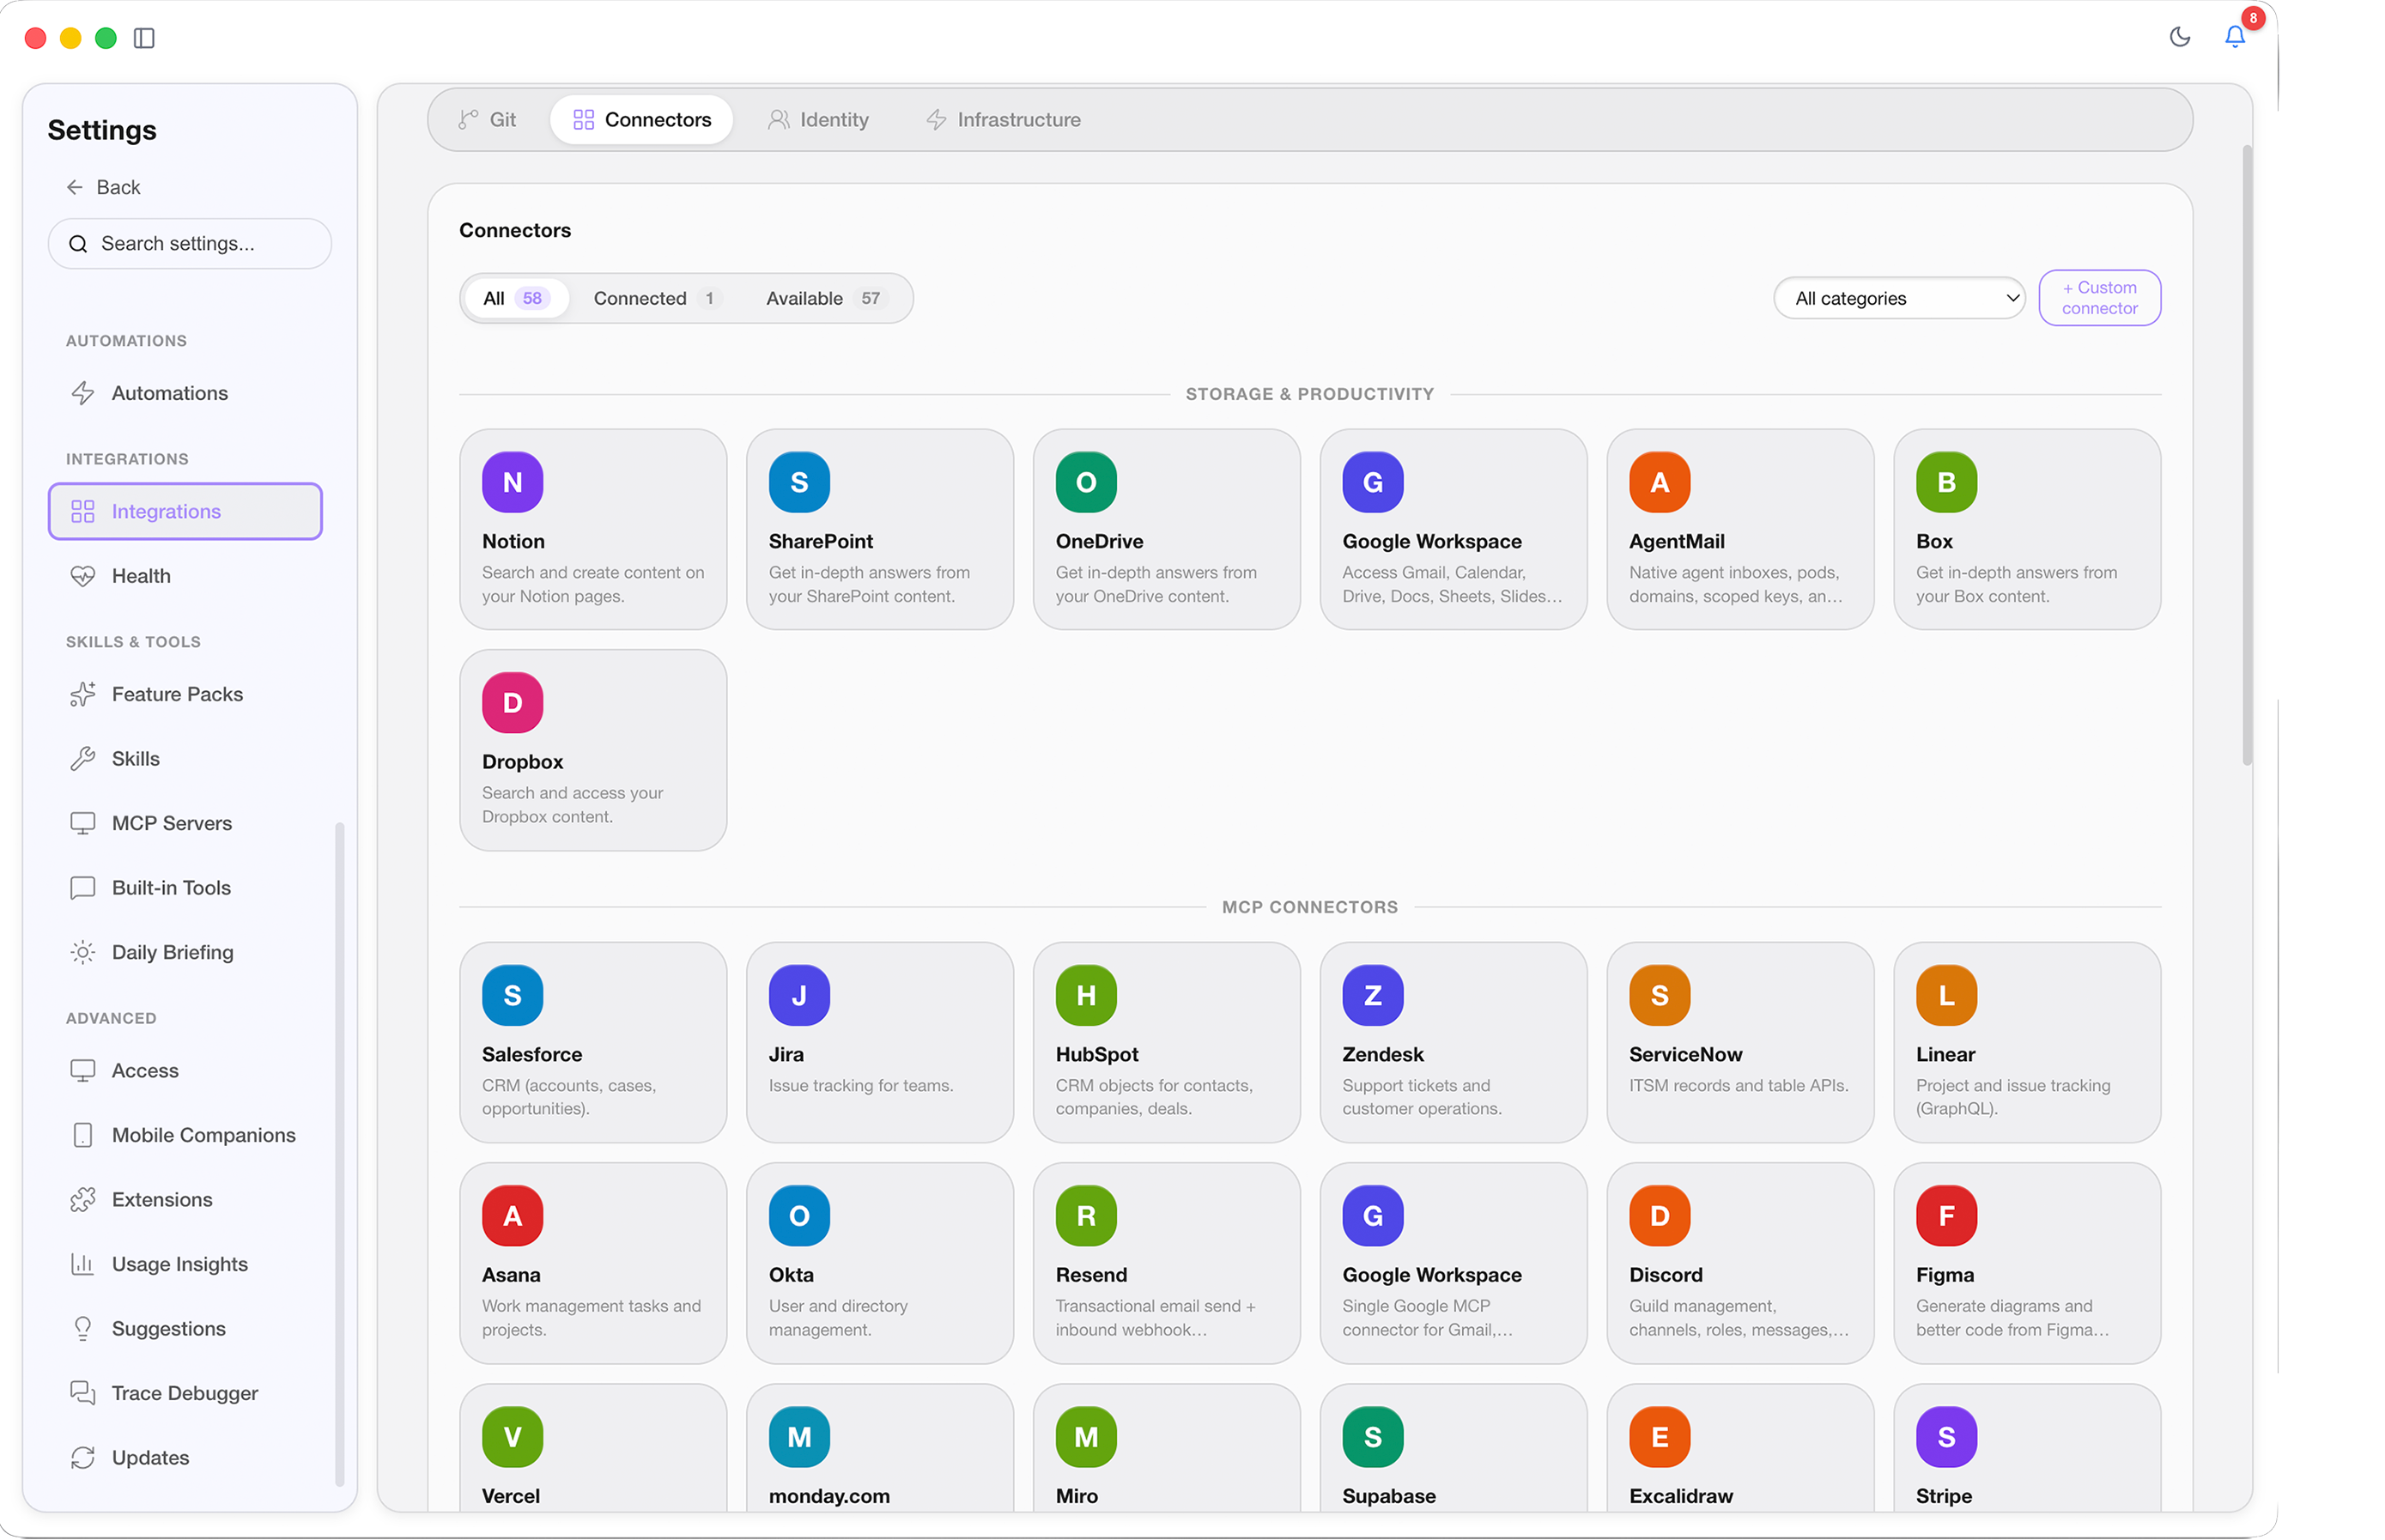
Task: Open the Asana connector icon
Action: (x=512, y=1216)
